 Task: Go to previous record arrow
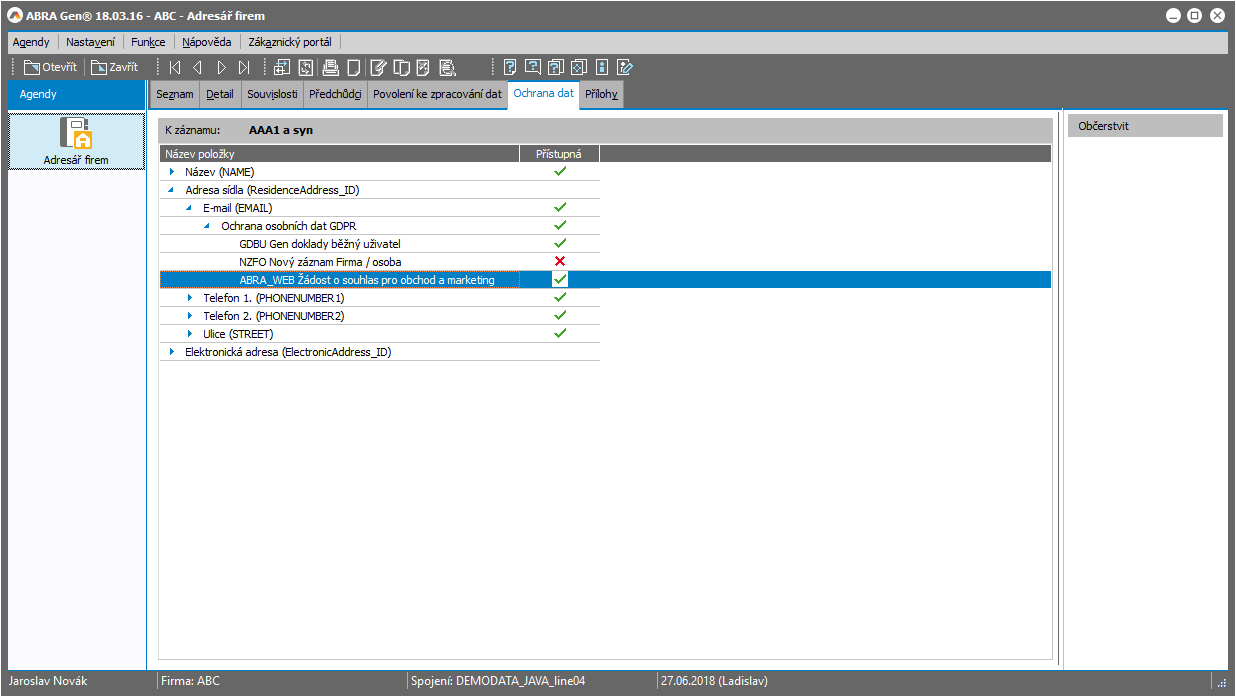[197, 68]
